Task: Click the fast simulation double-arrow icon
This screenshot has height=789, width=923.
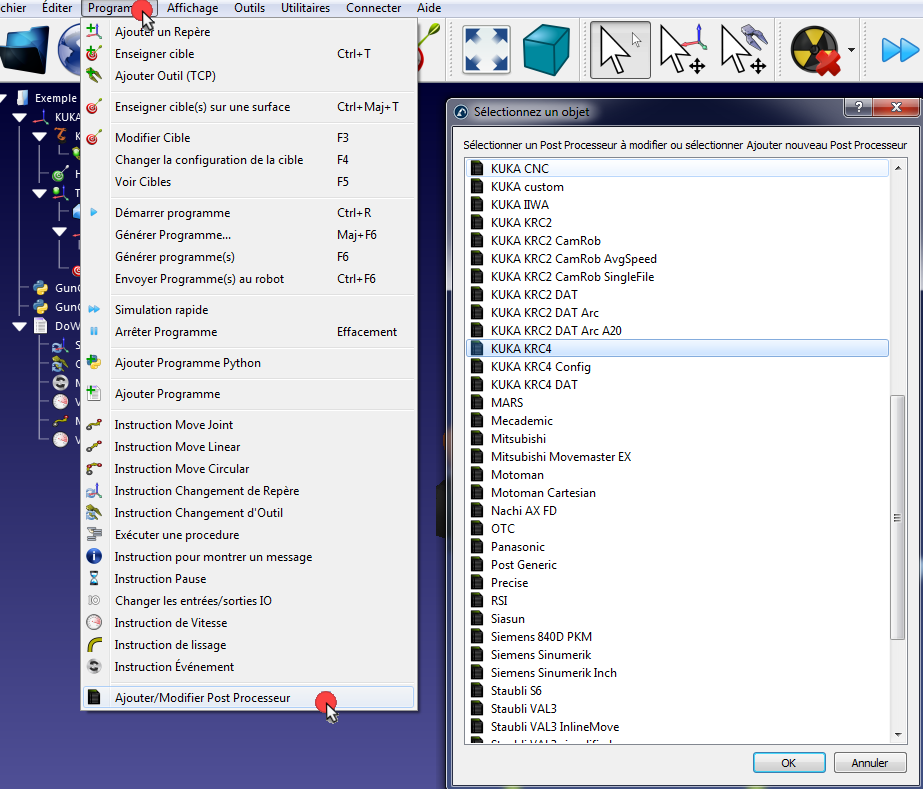Action: point(899,50)
